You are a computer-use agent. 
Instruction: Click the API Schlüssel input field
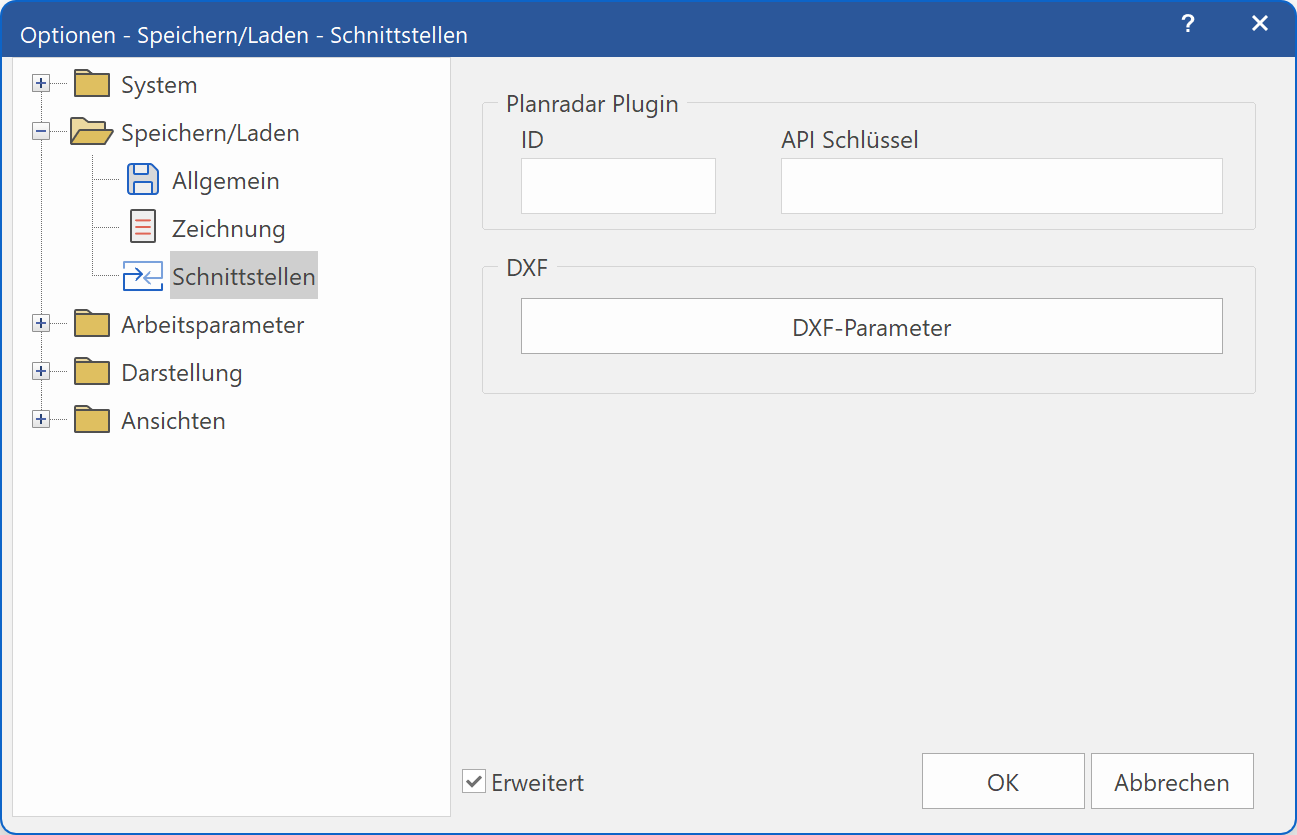coord(1001,186)
